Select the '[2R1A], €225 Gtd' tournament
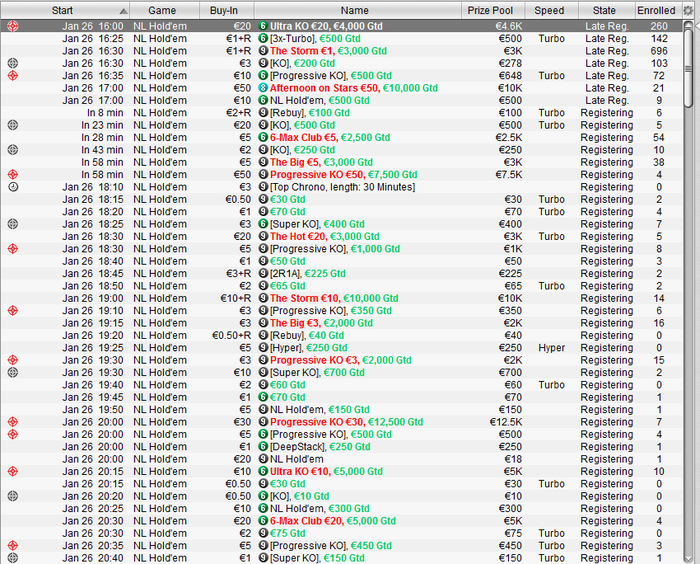The height and width of the screenshot is (564, 700). pyautogui.click(x=308, y=273)
